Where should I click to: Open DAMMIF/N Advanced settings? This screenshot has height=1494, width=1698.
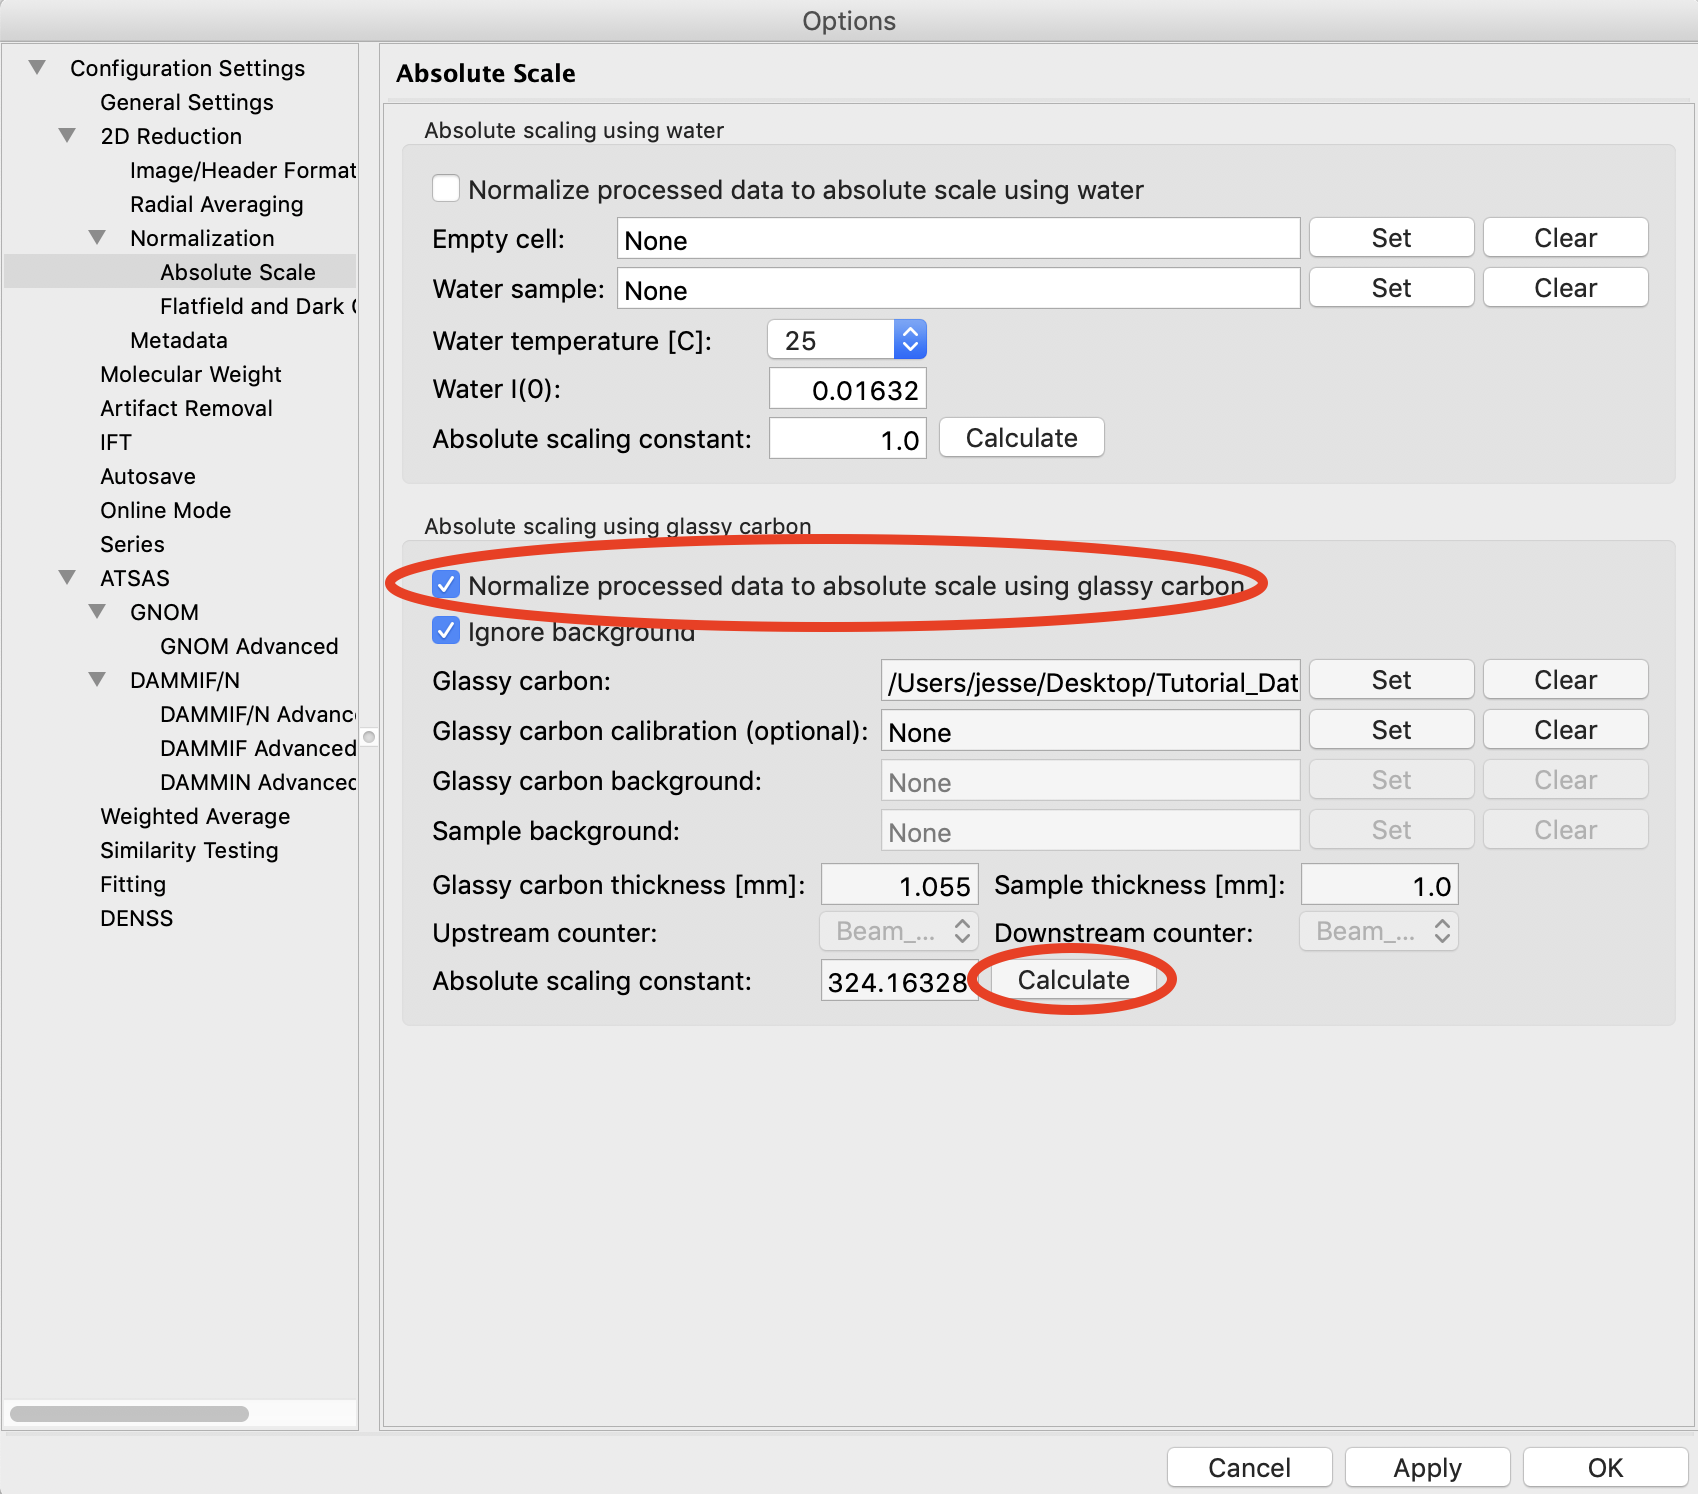tap(258, 714)
